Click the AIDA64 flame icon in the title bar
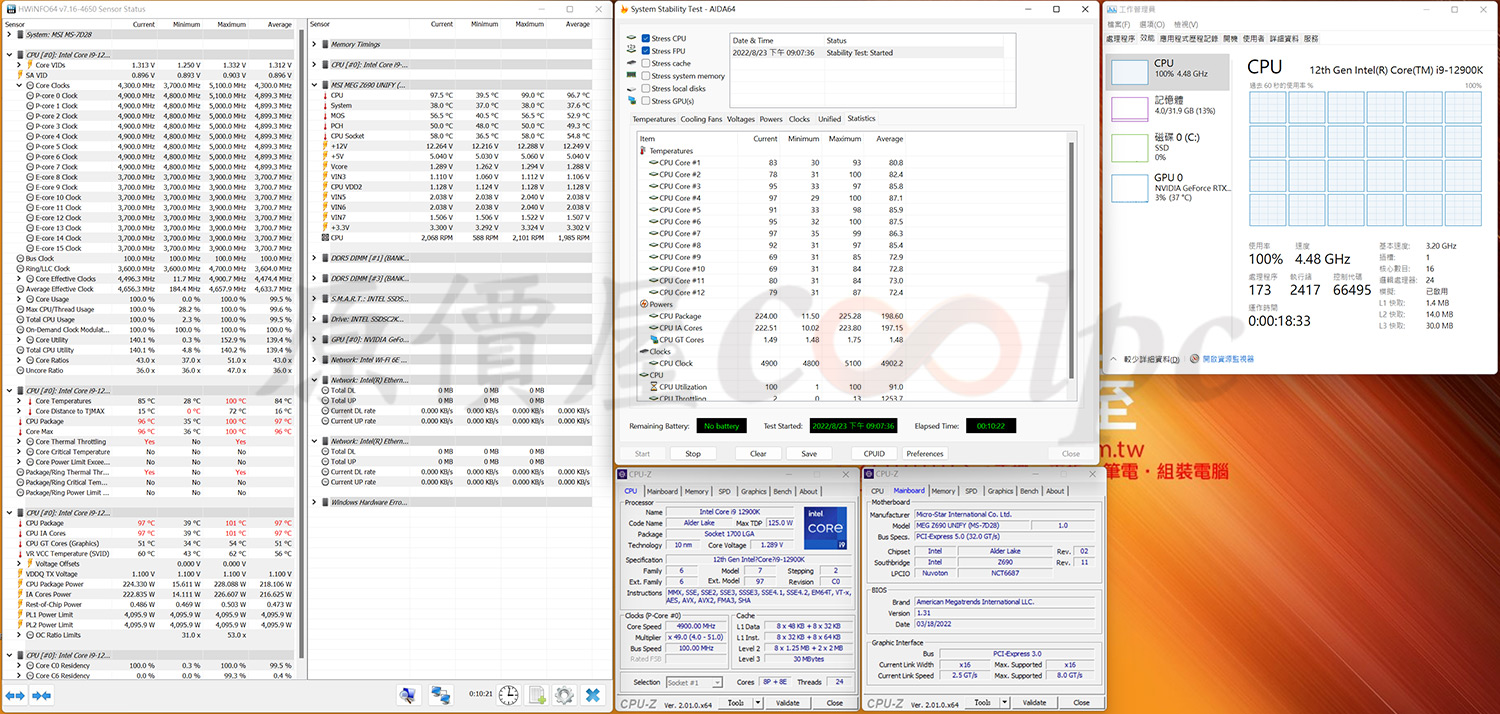 click(623, 9)
